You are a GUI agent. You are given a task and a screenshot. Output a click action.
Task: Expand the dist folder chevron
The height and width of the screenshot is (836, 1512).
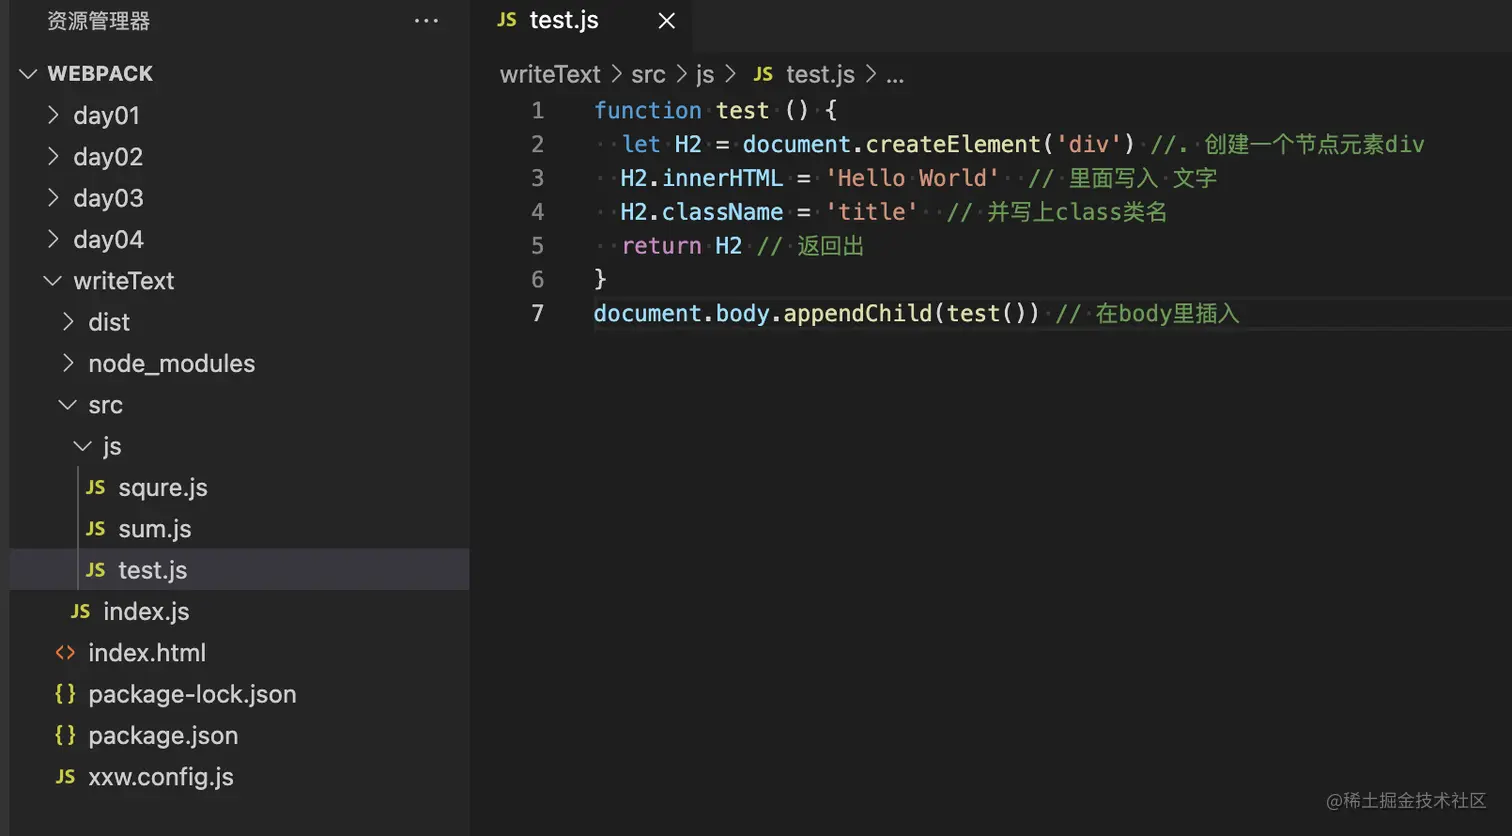tap(68, 322)
